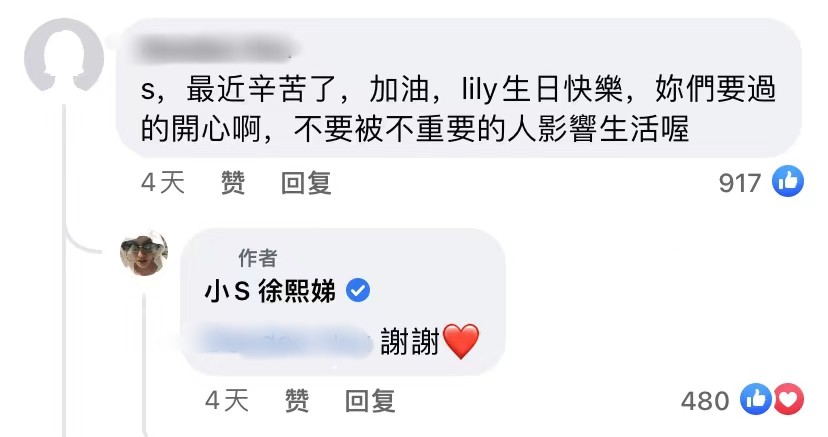Reply to the top comment via 回复

306,183
